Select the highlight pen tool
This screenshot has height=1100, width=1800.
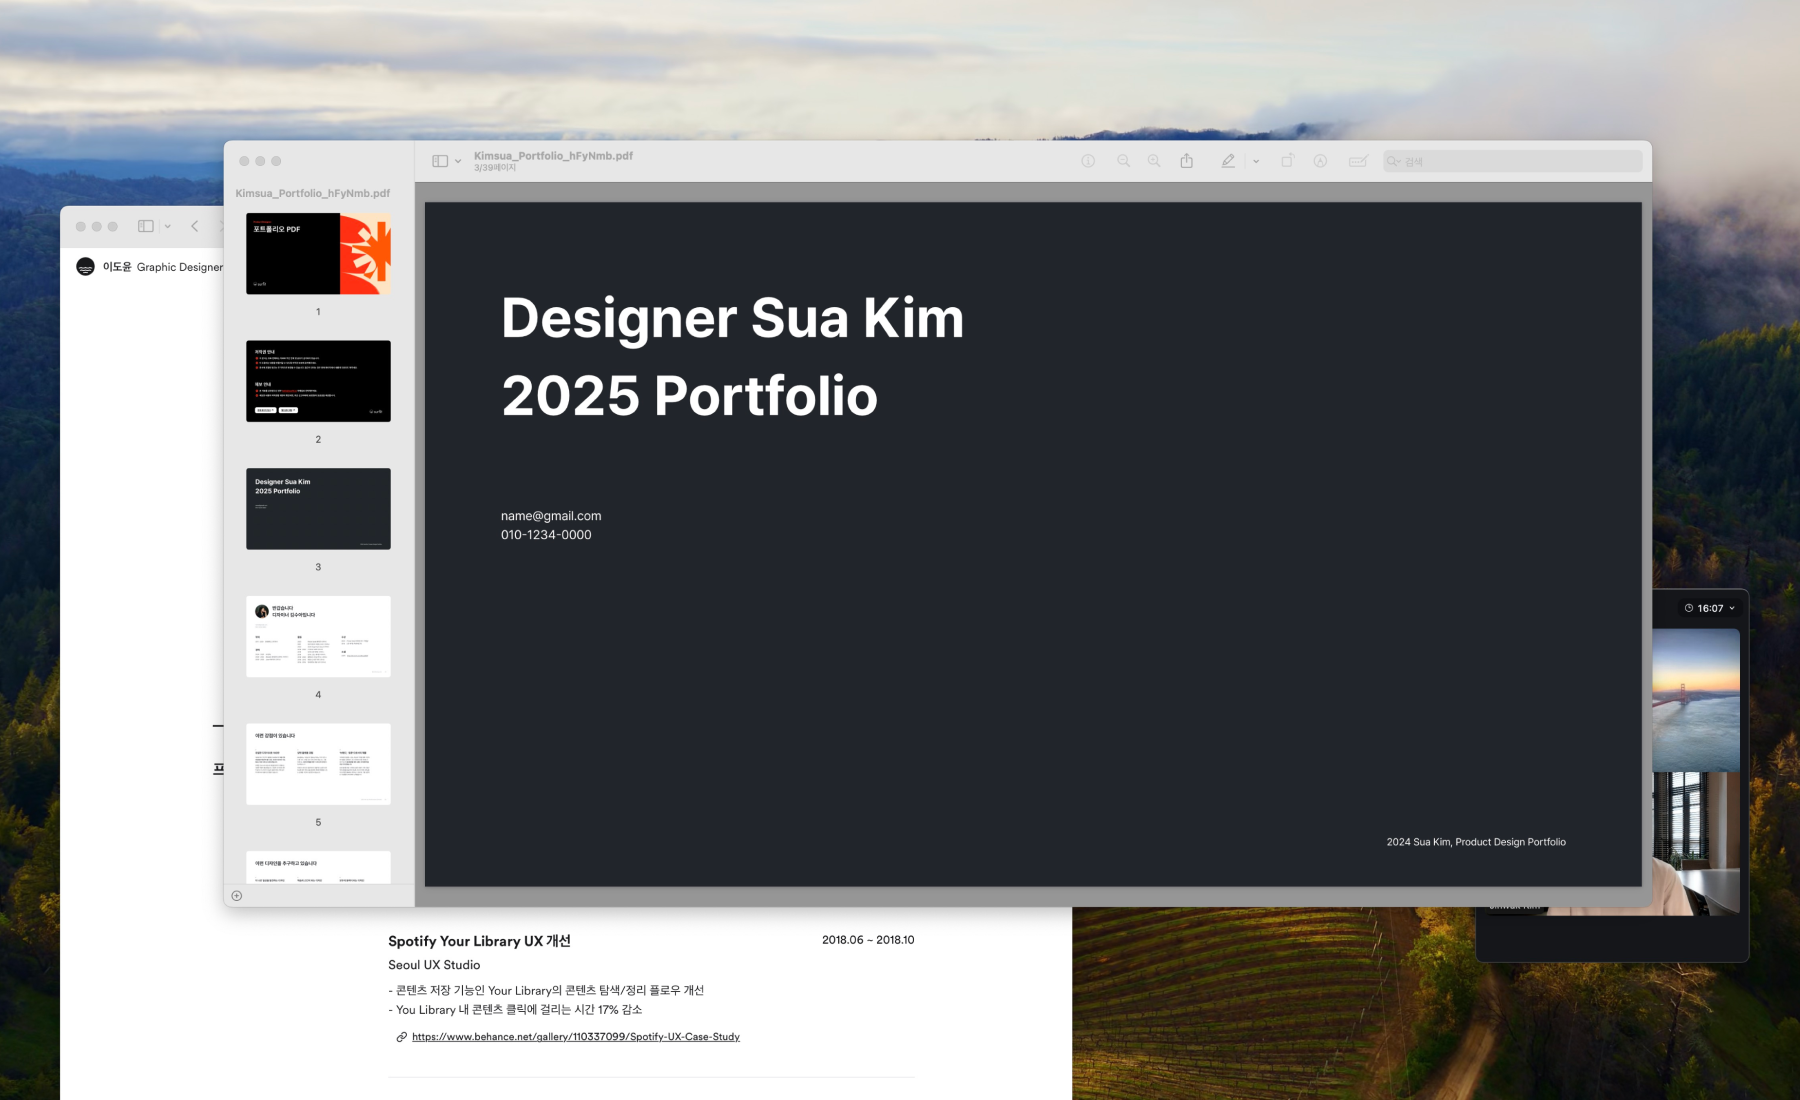pos(1228,161)
